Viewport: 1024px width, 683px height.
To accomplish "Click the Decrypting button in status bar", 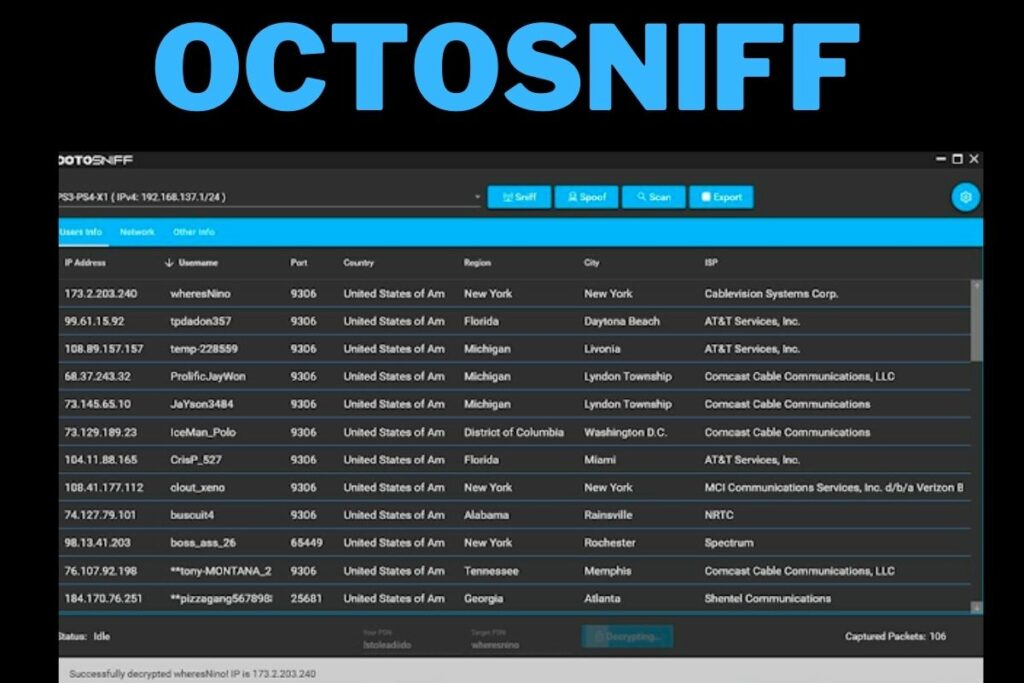I will click(627, 636).
